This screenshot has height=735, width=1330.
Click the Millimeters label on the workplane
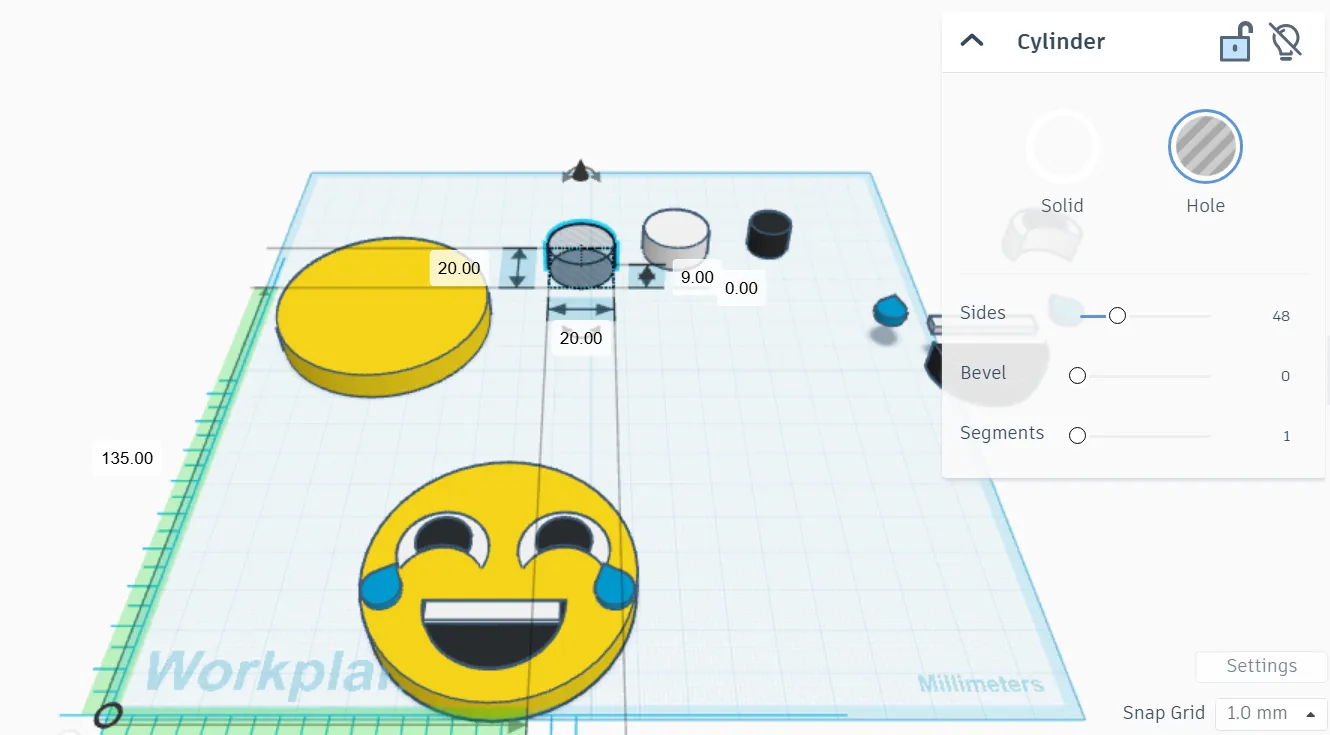tap(980, 683)
